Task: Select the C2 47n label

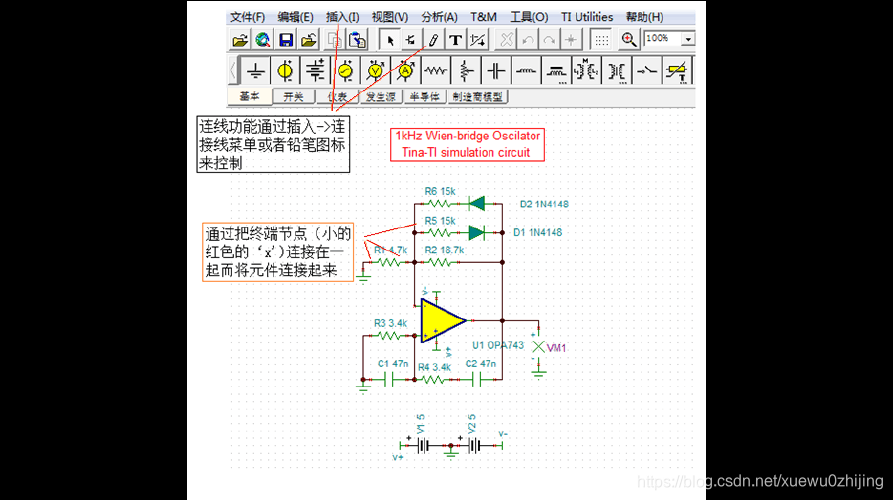Action: click(481, 363)
